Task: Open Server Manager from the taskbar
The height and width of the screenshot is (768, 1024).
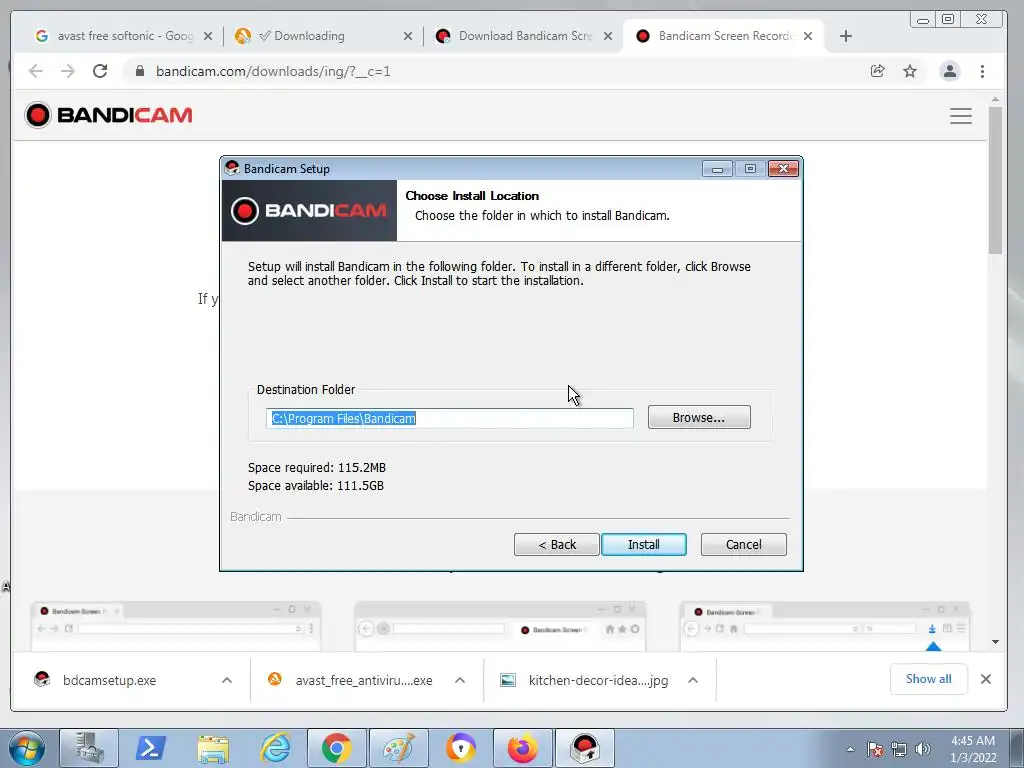Action: coord(89,748)
